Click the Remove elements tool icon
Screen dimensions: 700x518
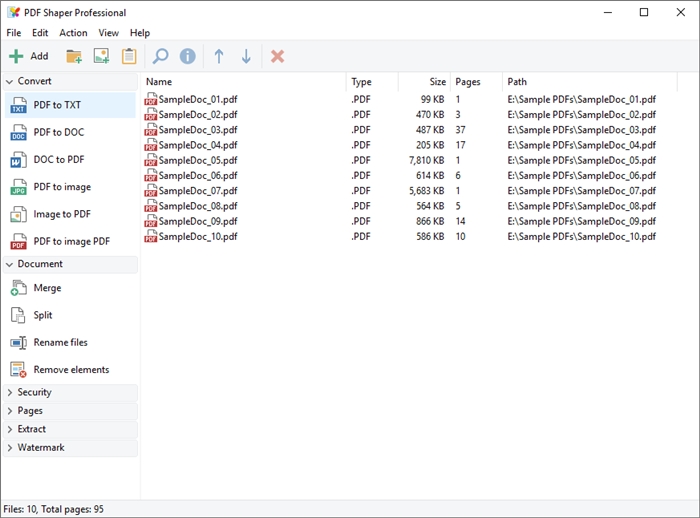(18, 370)
